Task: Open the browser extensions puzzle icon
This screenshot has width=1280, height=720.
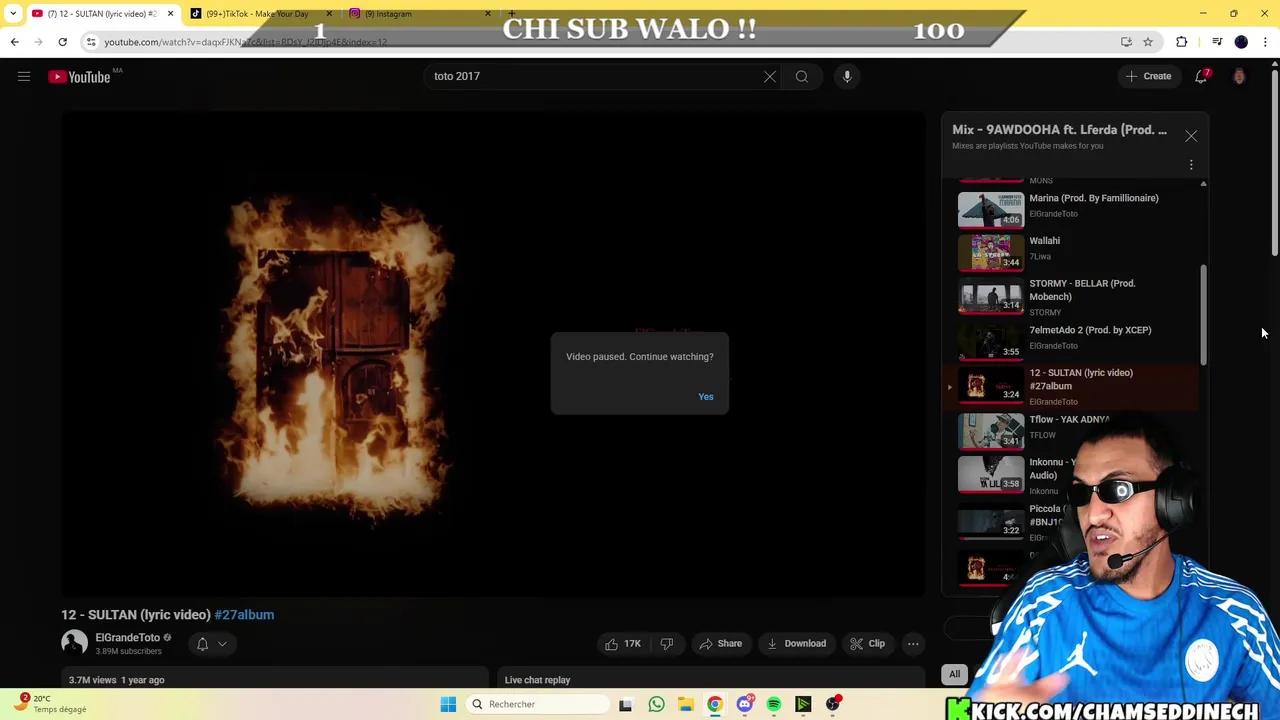Action: (1182, 42)
